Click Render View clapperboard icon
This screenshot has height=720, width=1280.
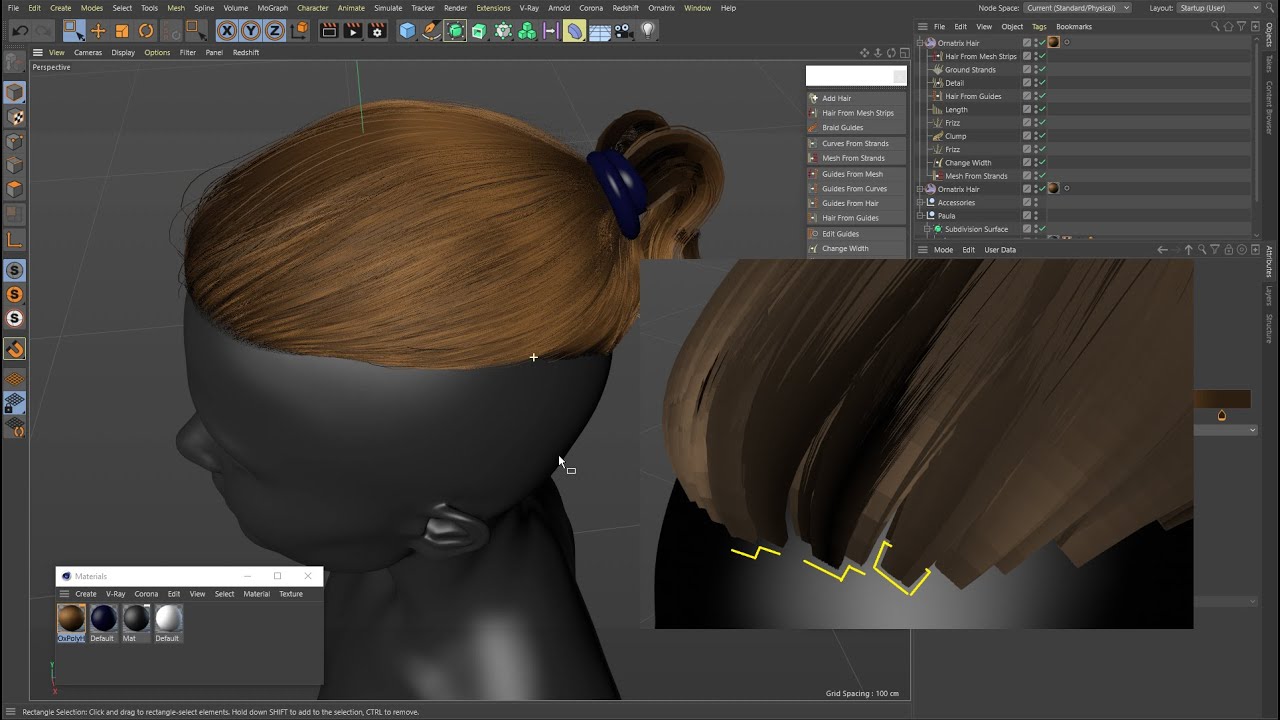click(x=328, y=31)
